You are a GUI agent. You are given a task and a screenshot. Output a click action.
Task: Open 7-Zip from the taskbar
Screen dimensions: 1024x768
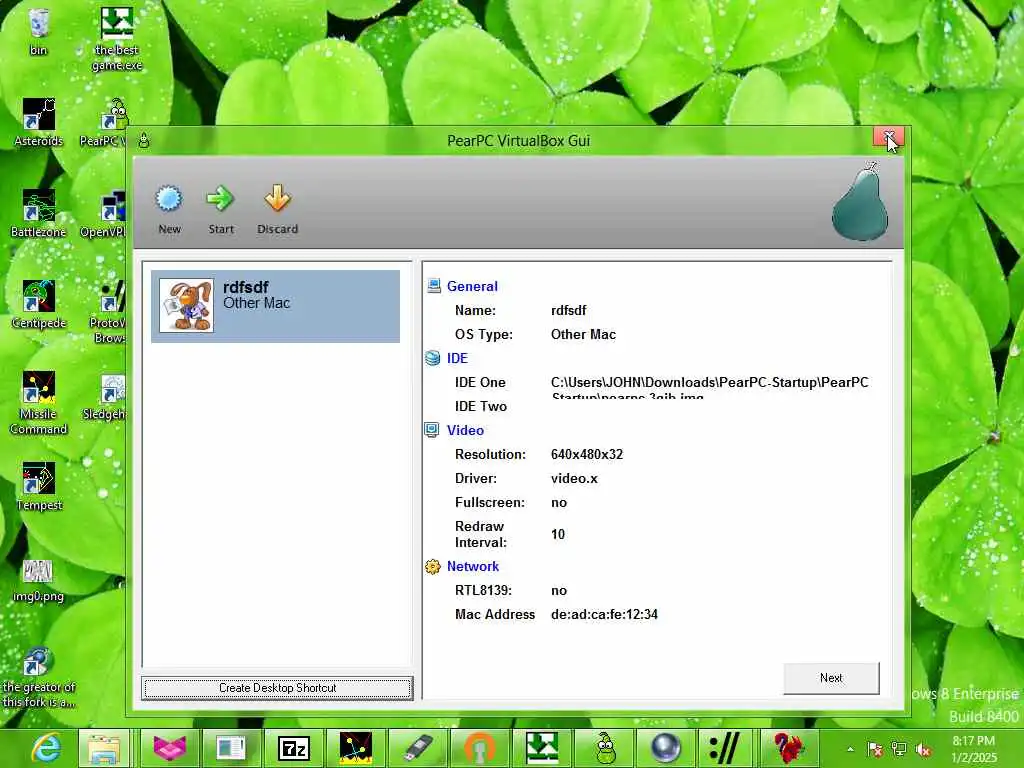coord(293,748)
